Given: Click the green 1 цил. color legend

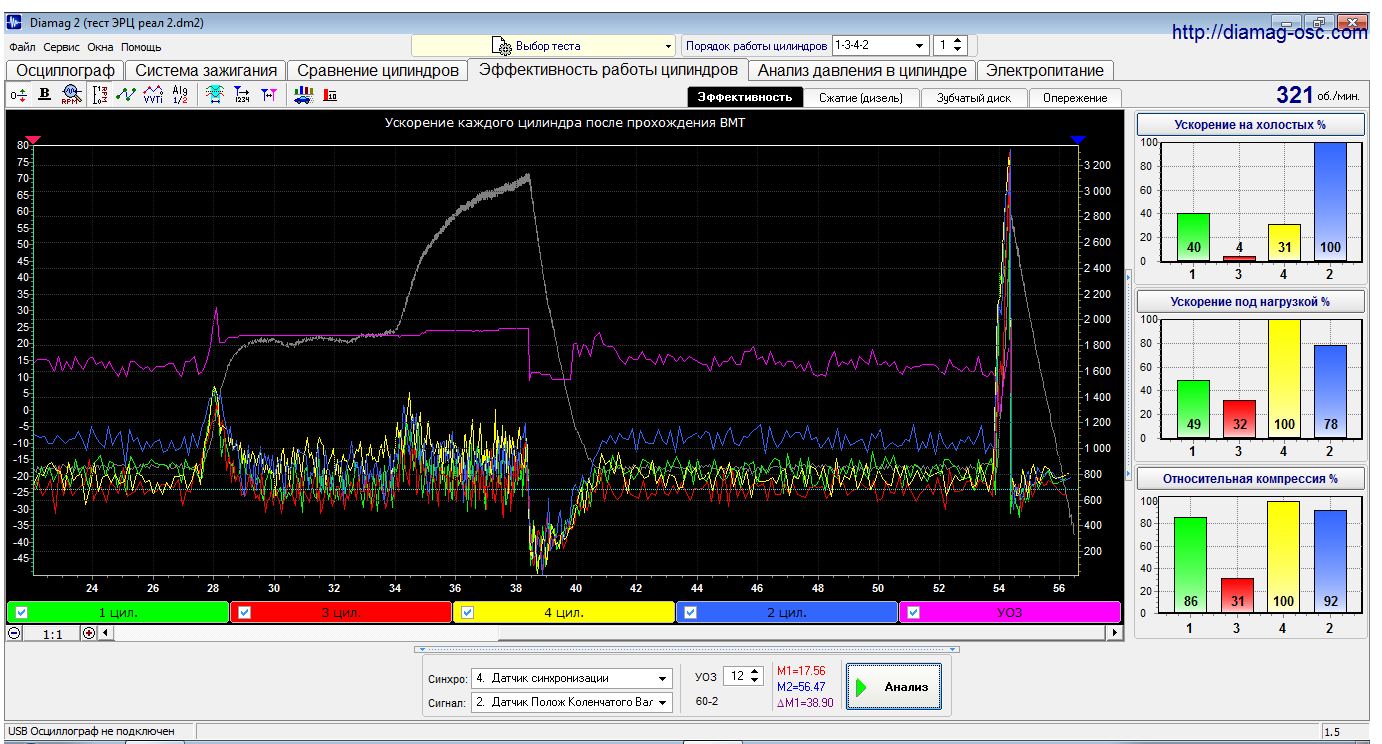Looking at the screenshot, I should [118, 612].
